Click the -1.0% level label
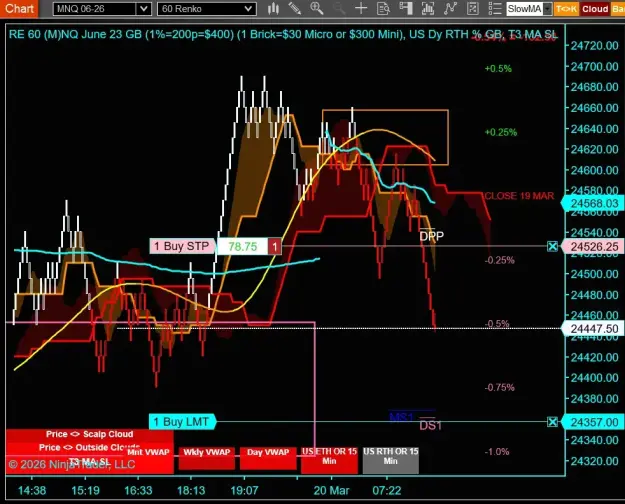The height and width of the screenshot is (504, 625). (x=497, y=452)
